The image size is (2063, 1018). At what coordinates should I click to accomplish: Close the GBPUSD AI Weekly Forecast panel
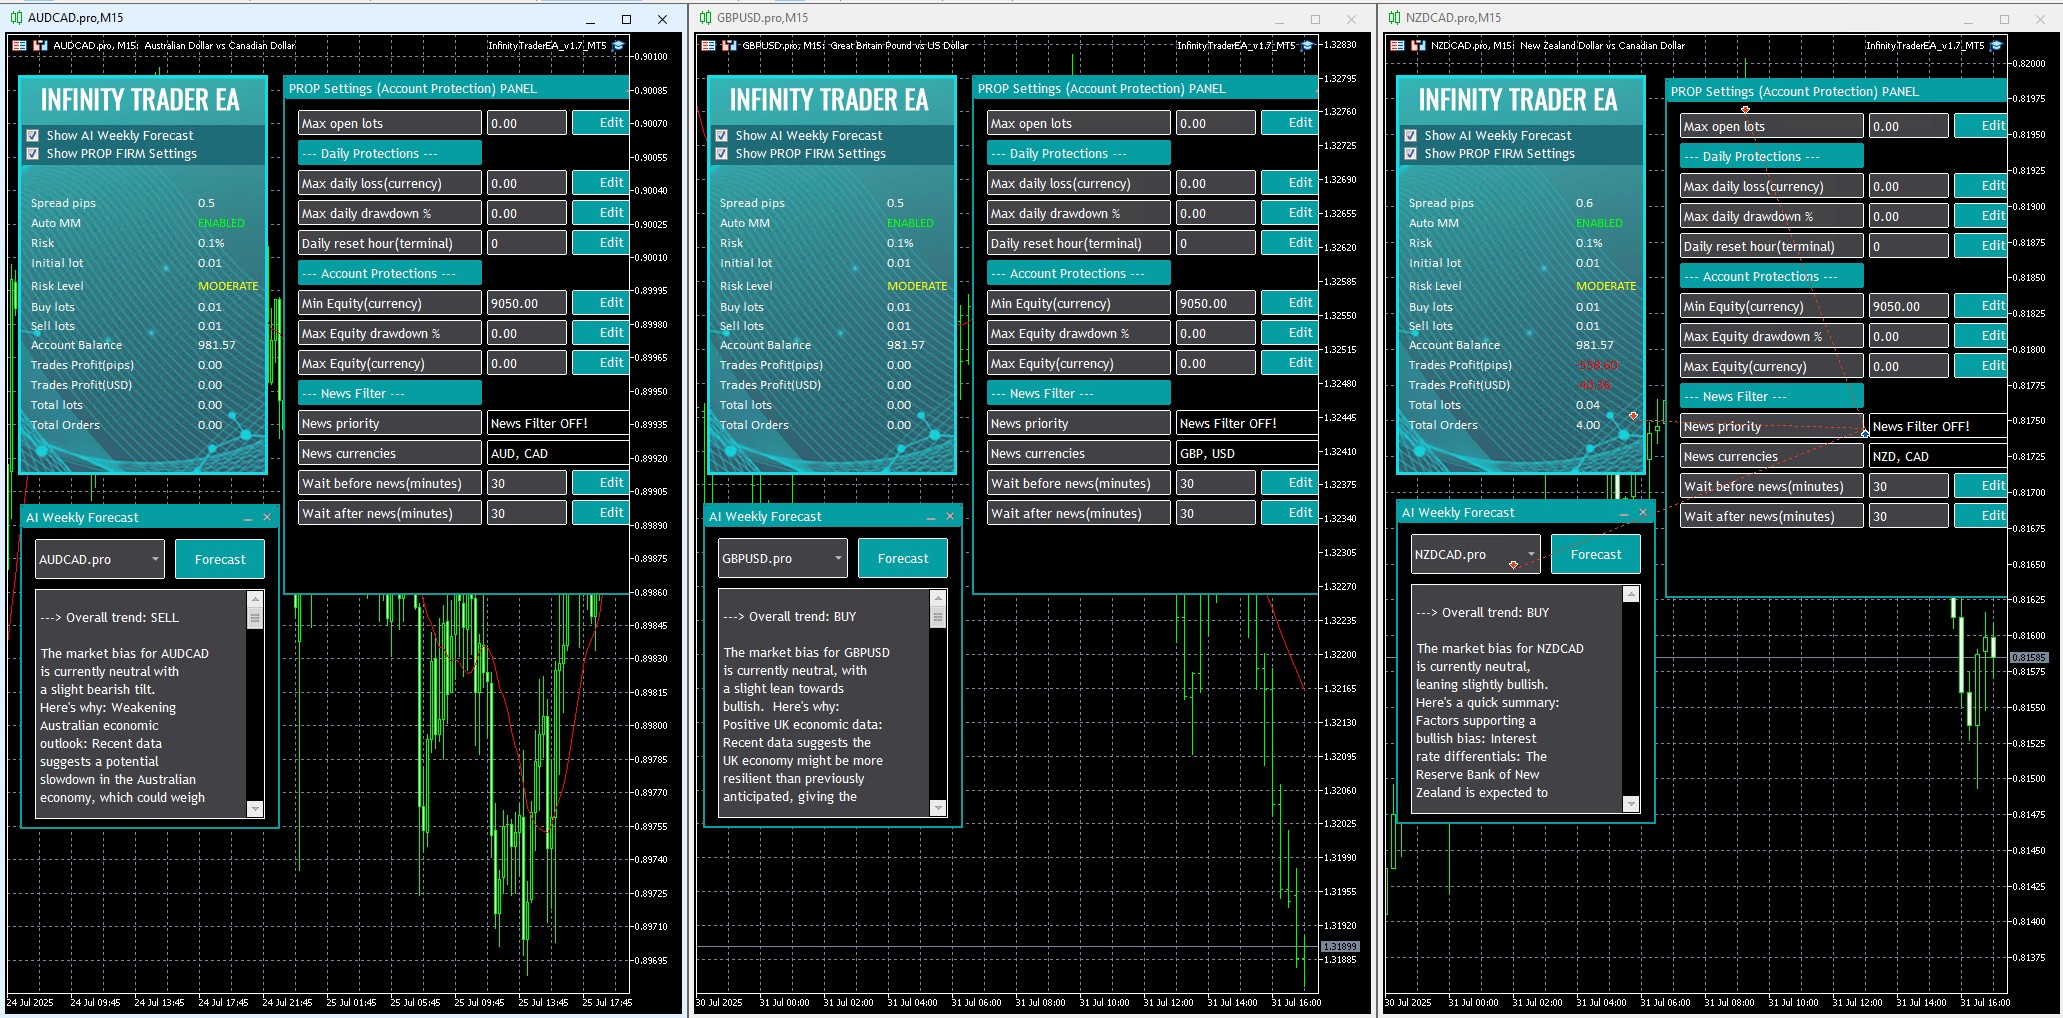[x=950, y=516]
